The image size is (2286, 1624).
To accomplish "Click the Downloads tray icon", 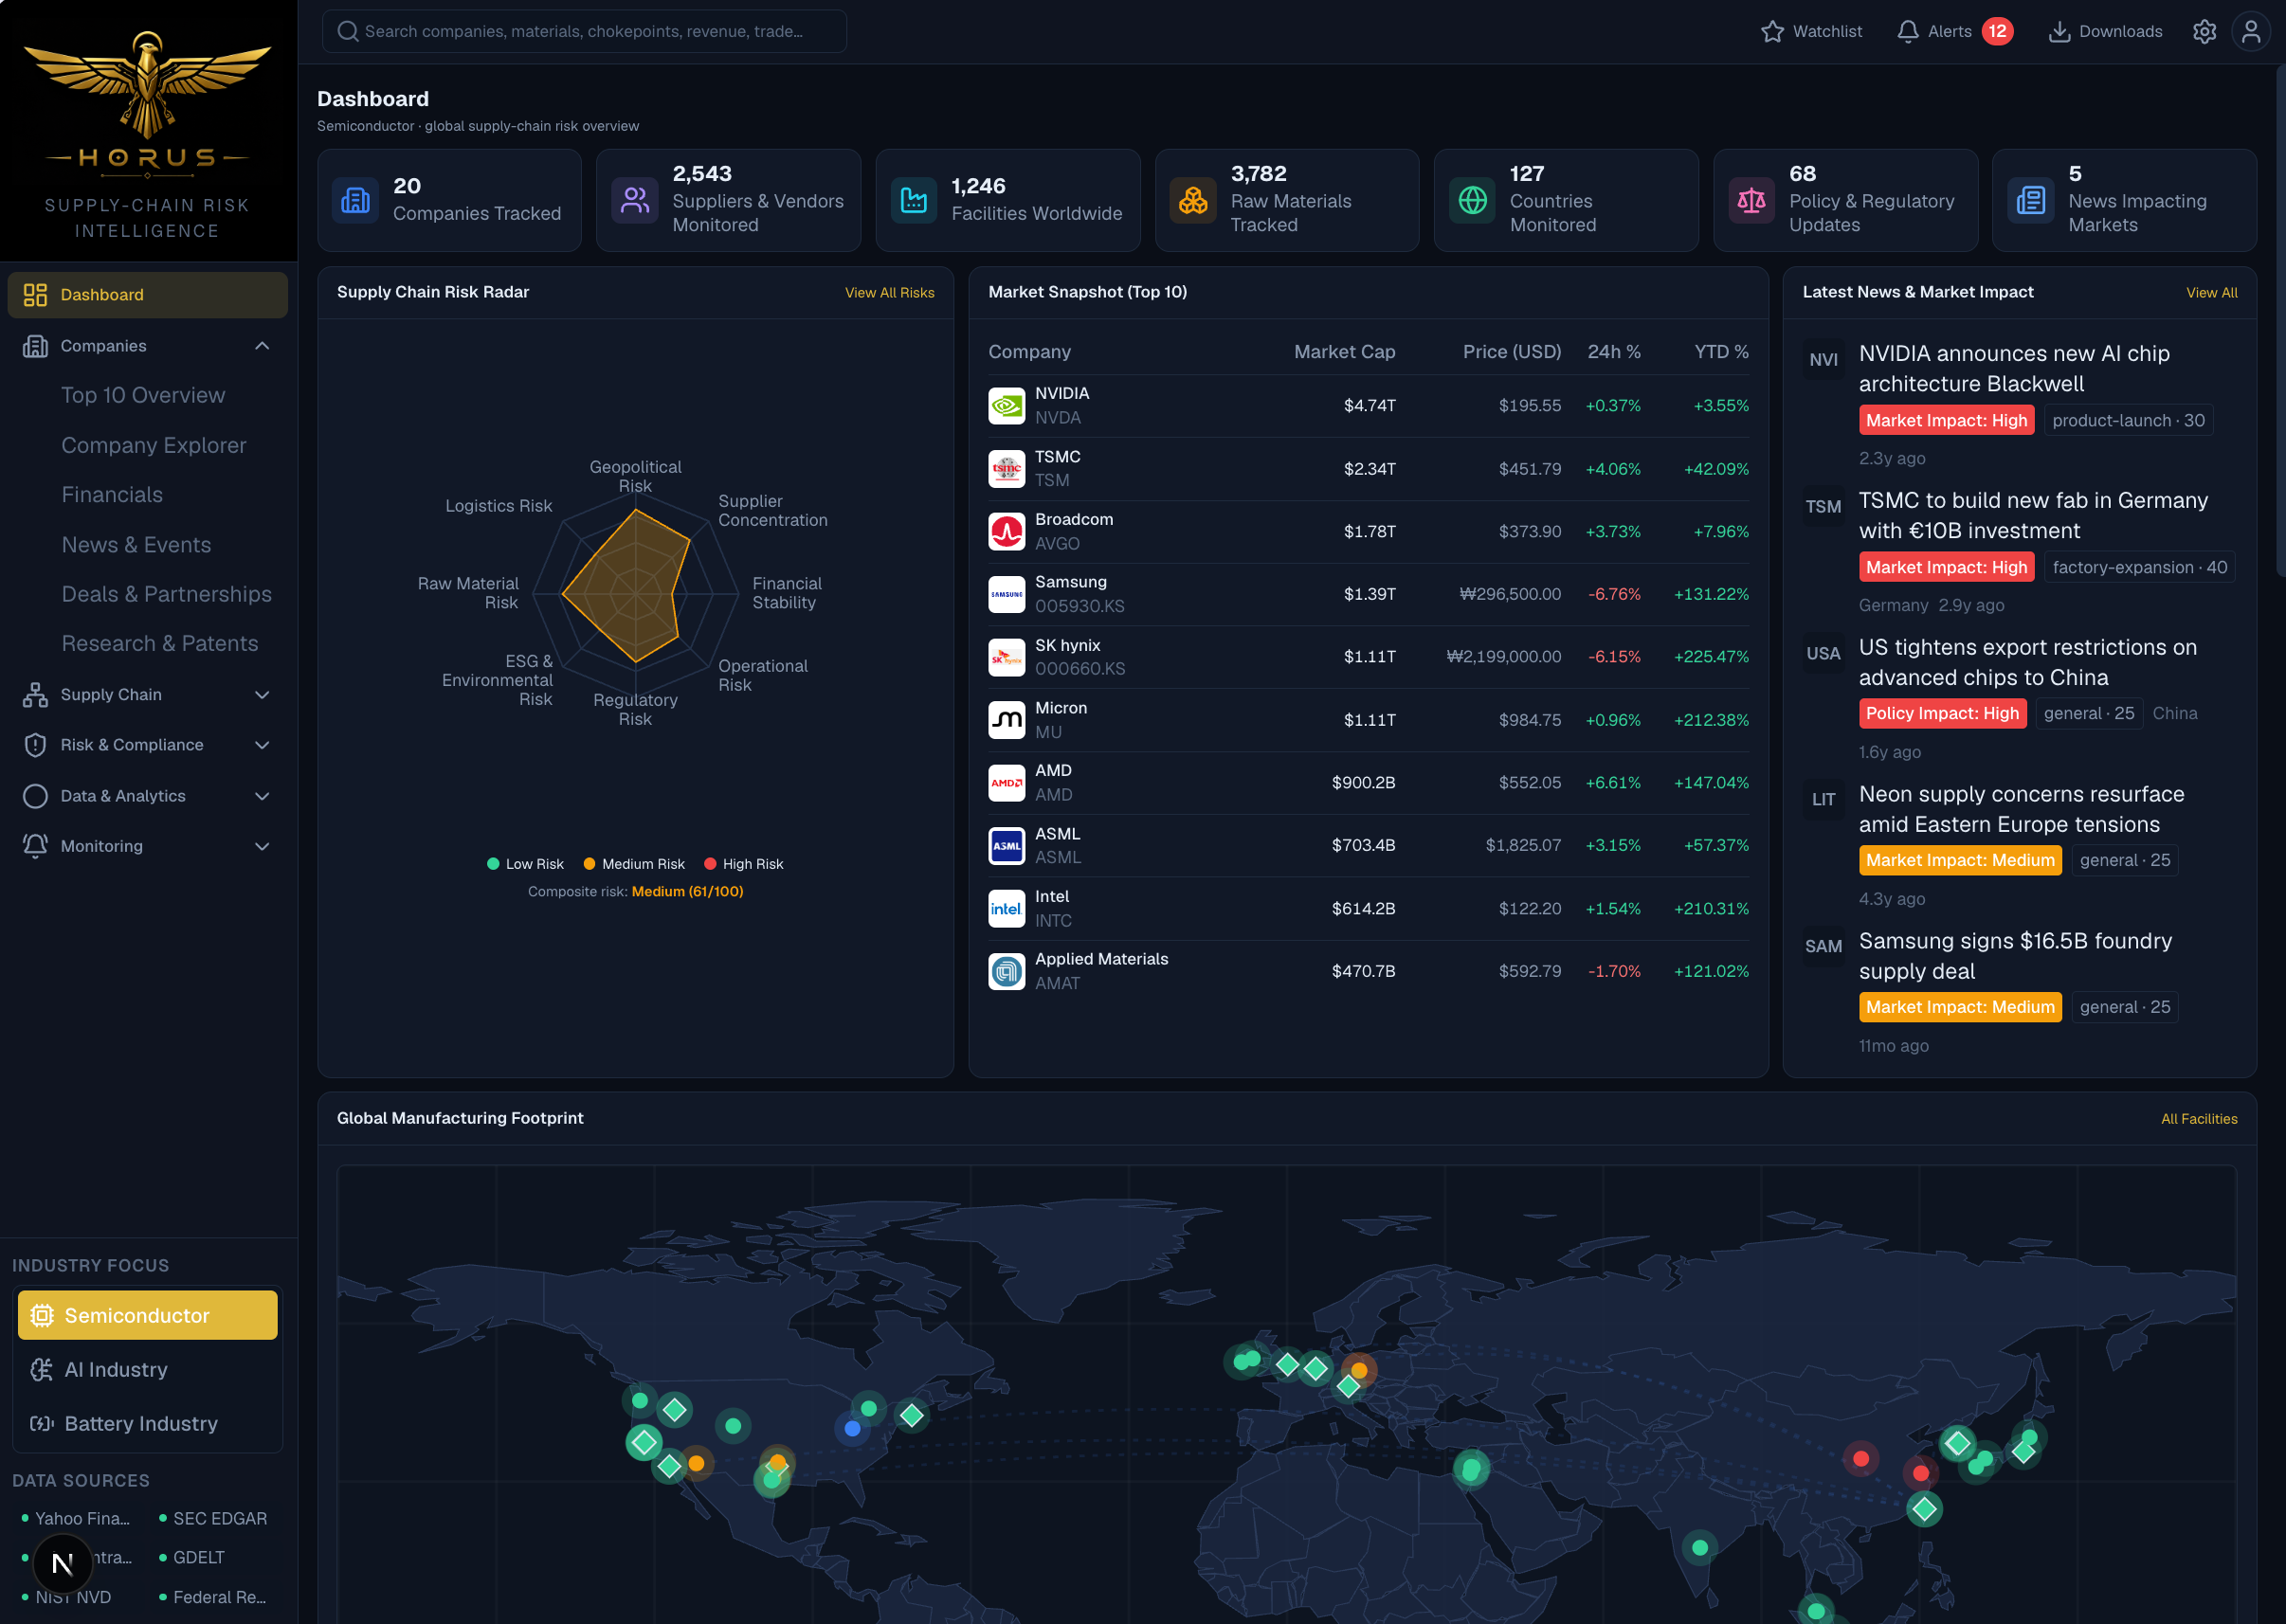I will pos(2059,32).
